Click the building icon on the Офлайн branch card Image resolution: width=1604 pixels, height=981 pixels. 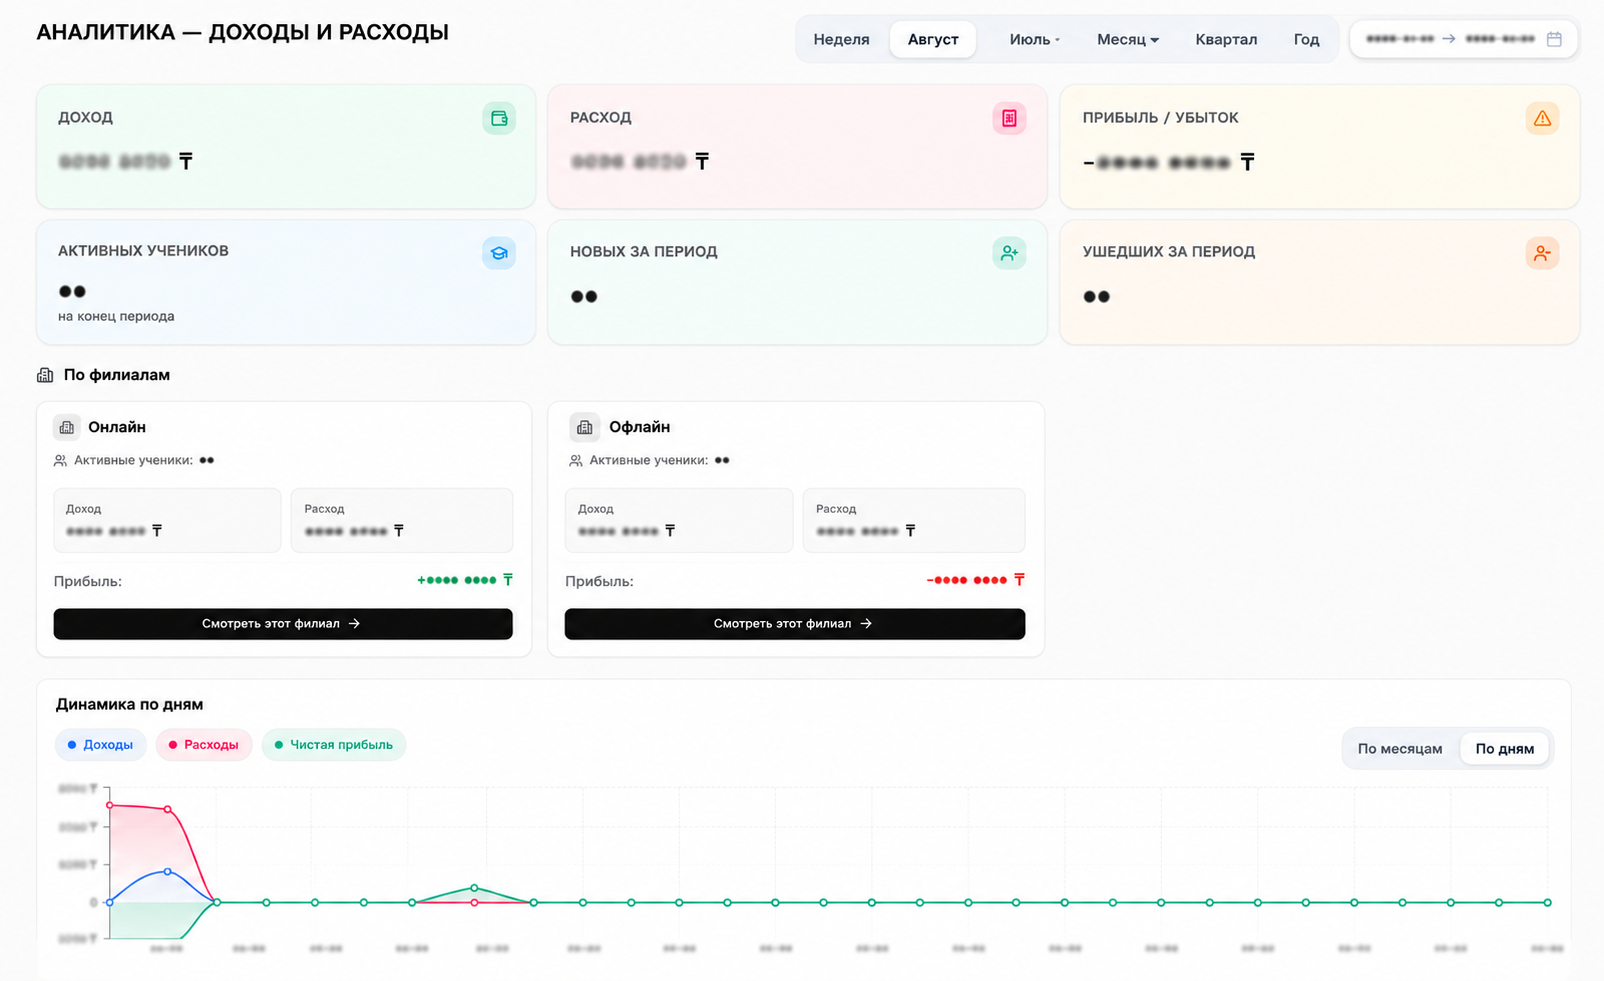point(584,427)
